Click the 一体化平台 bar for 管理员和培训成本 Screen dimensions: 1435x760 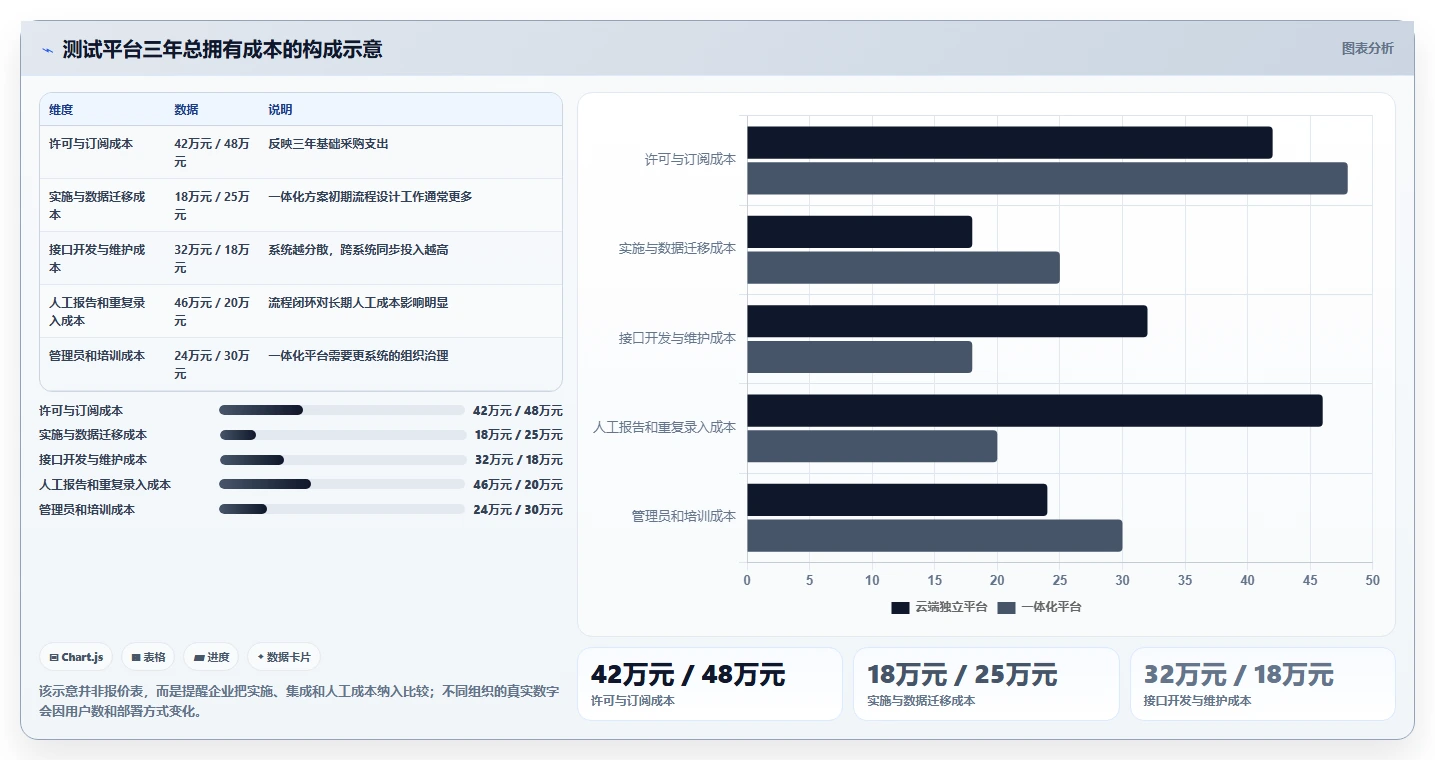[934, 536]
